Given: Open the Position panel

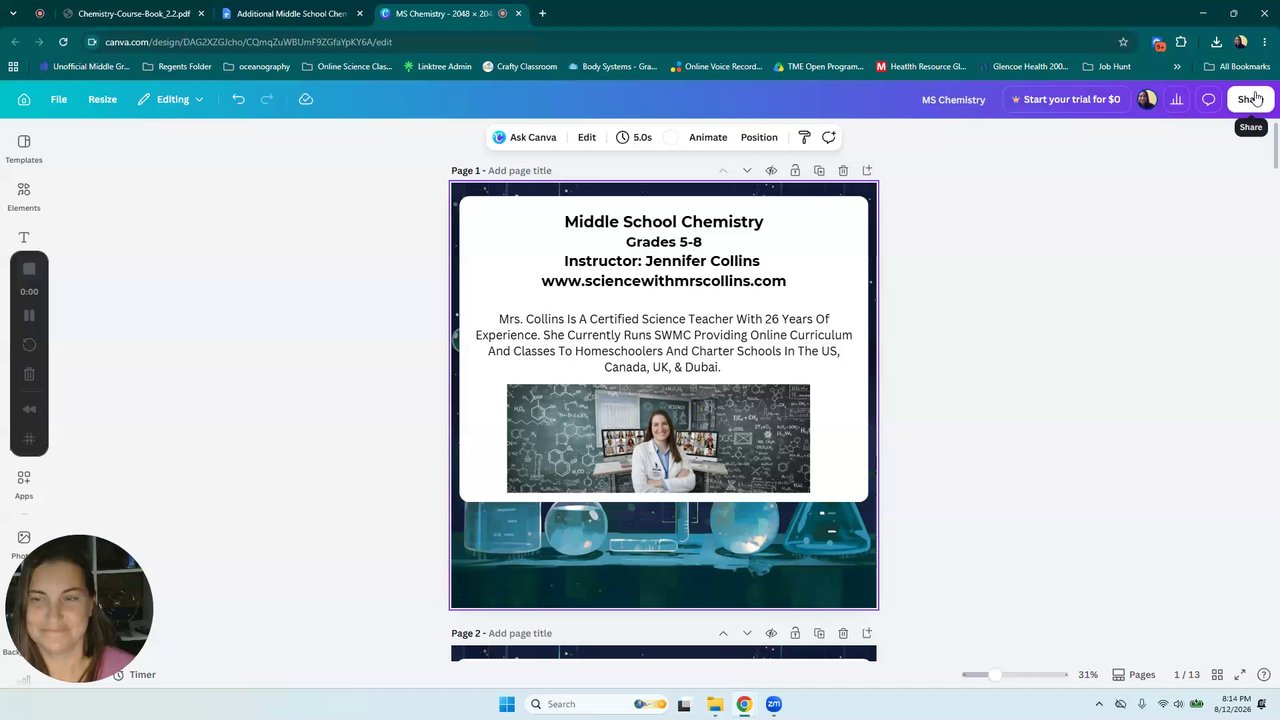Looking at the screenshot, I should tap(759, 137).
